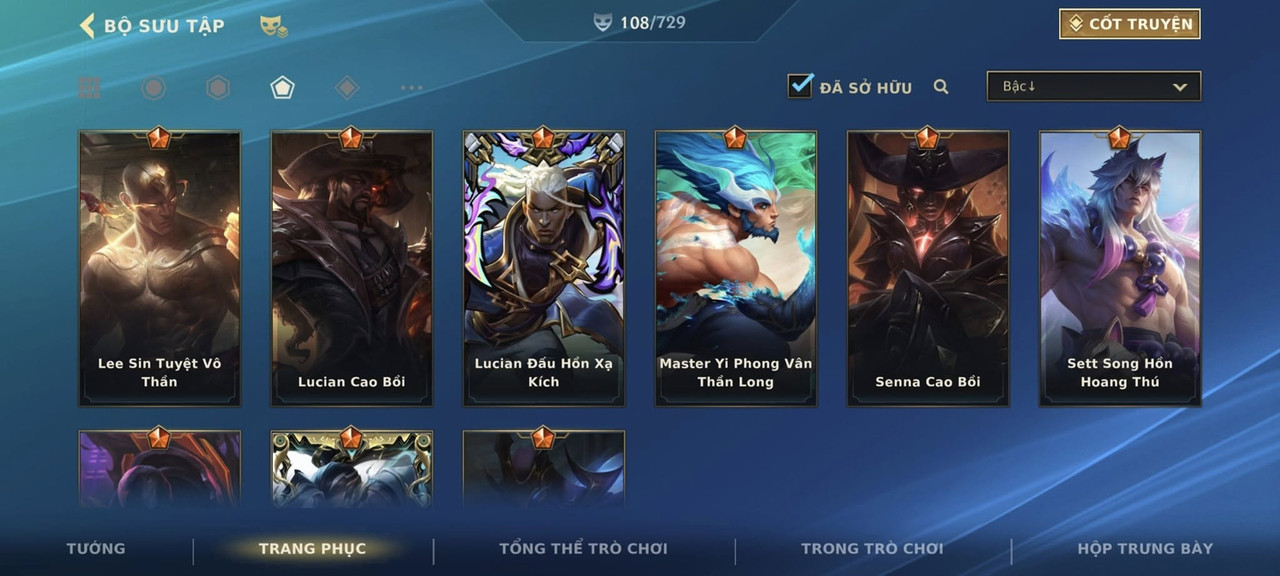1280x576 pixels.
Task: Select the Lee Sin Tuyệt Vô Thần skin
Action: click(x=160, y=268)
